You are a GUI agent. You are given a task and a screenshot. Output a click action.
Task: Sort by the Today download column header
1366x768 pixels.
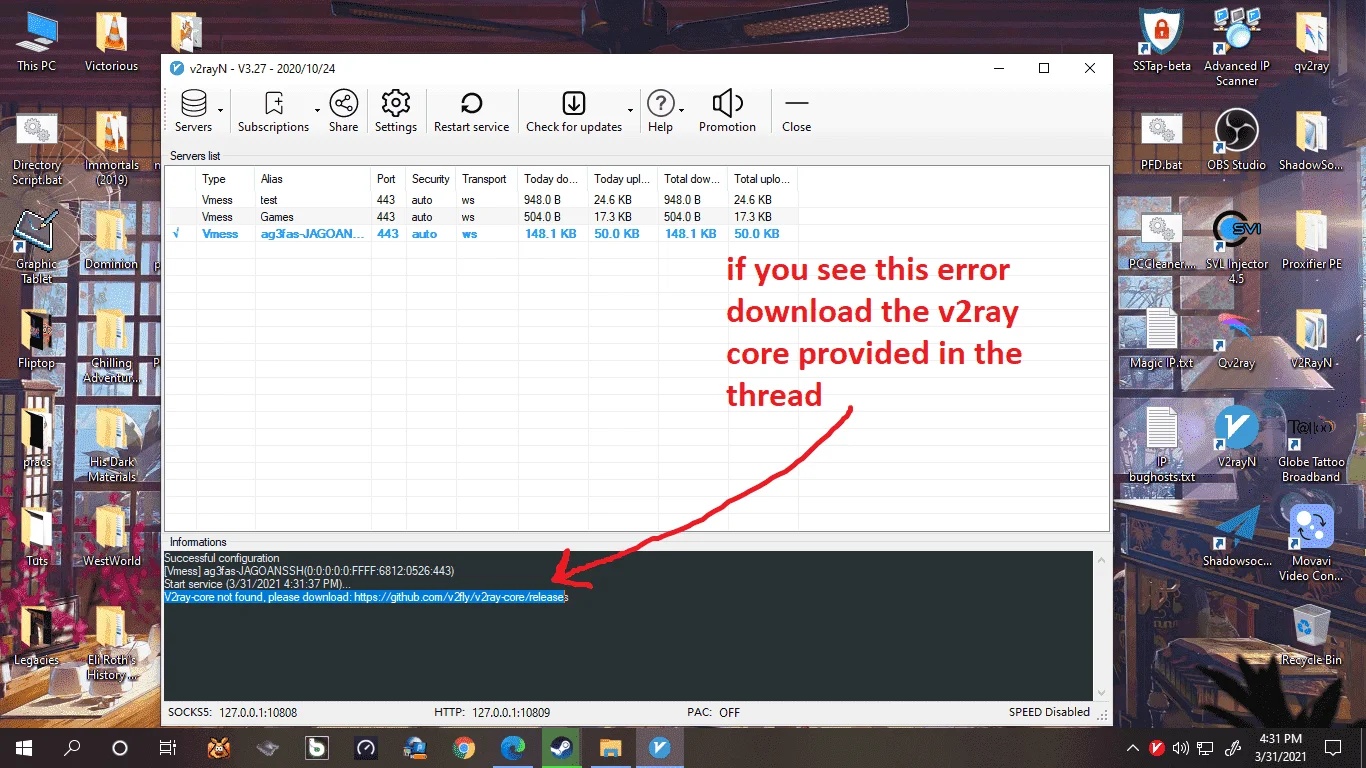click(553, 179)
